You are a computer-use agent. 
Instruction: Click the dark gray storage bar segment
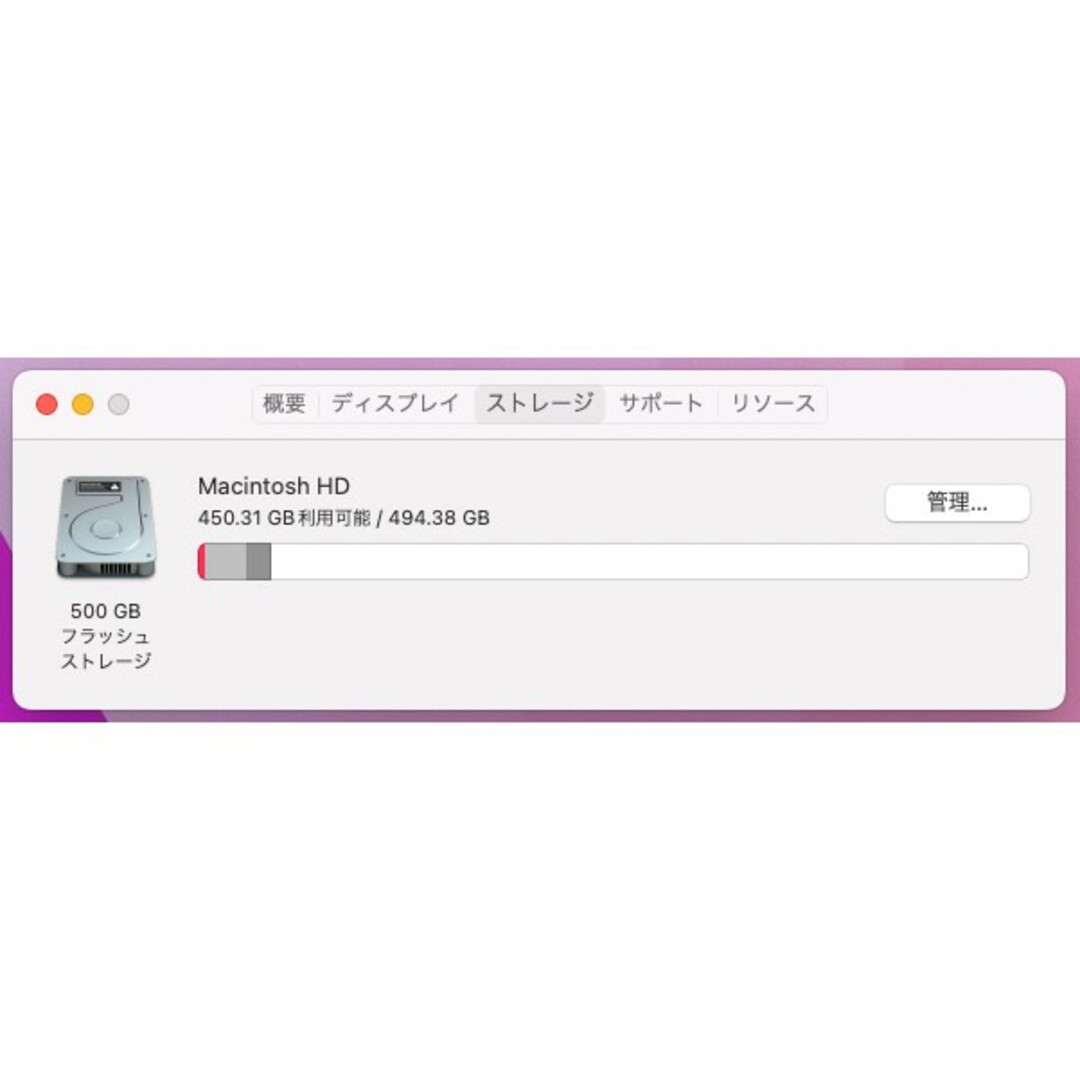point(258,561)
